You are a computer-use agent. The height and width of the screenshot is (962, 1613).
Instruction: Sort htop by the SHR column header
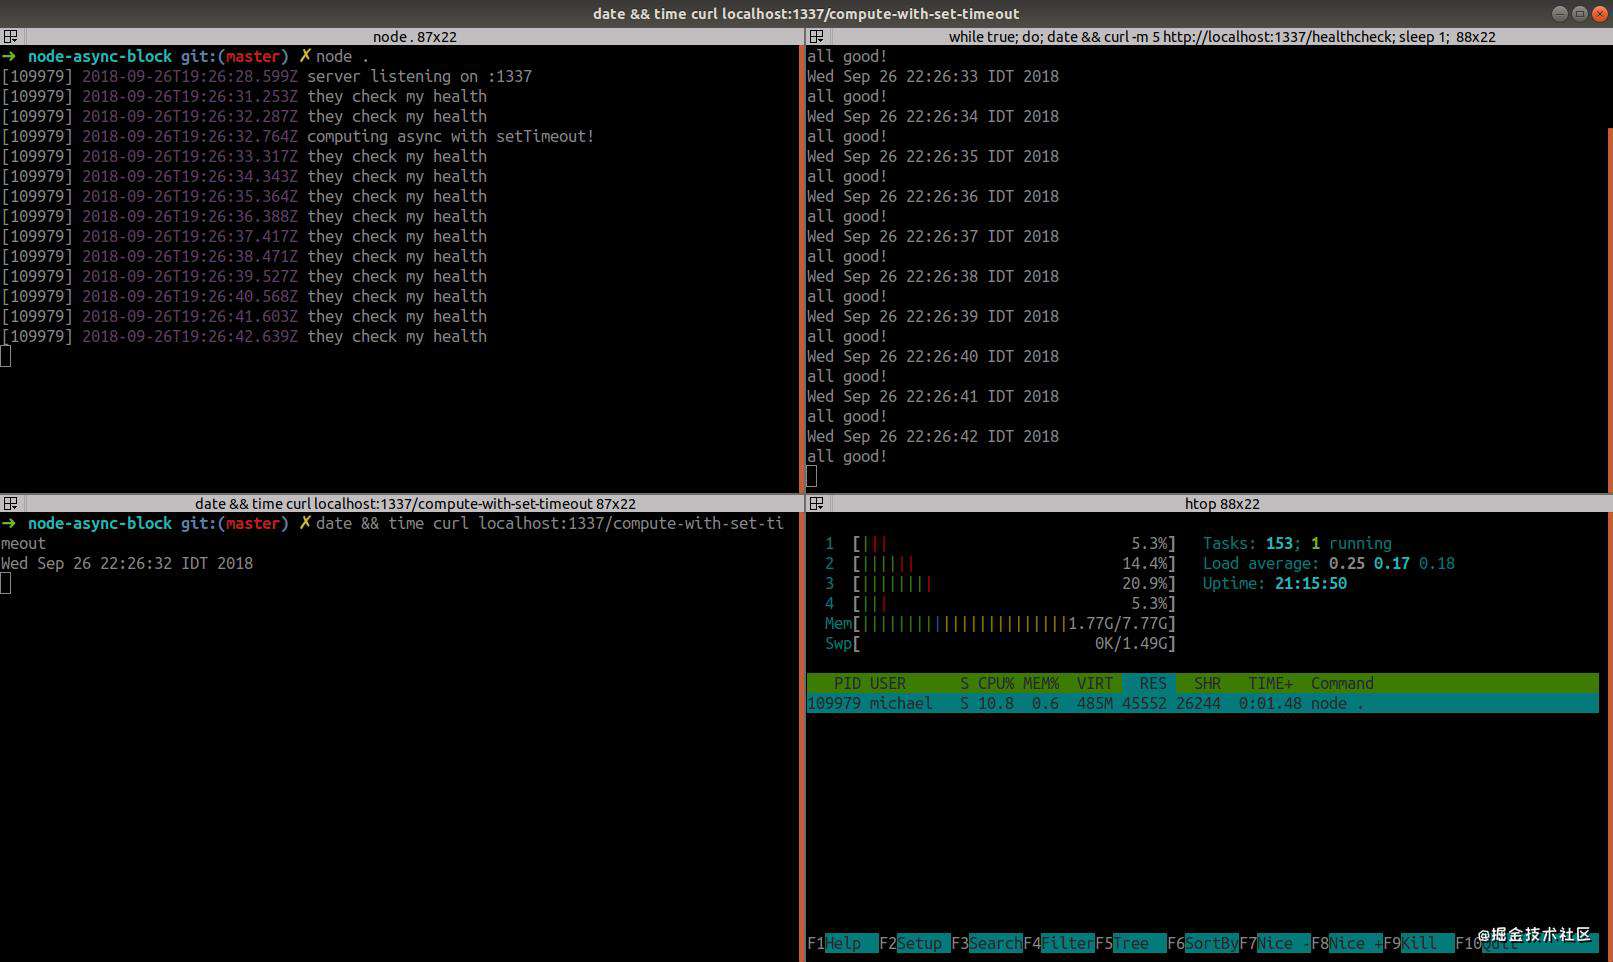coord(1207,683)
